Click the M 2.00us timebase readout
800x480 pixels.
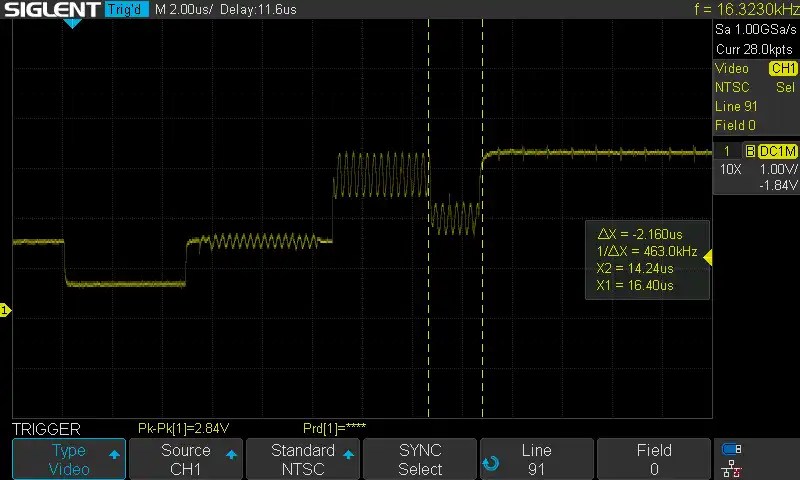(x=187, y=10)
